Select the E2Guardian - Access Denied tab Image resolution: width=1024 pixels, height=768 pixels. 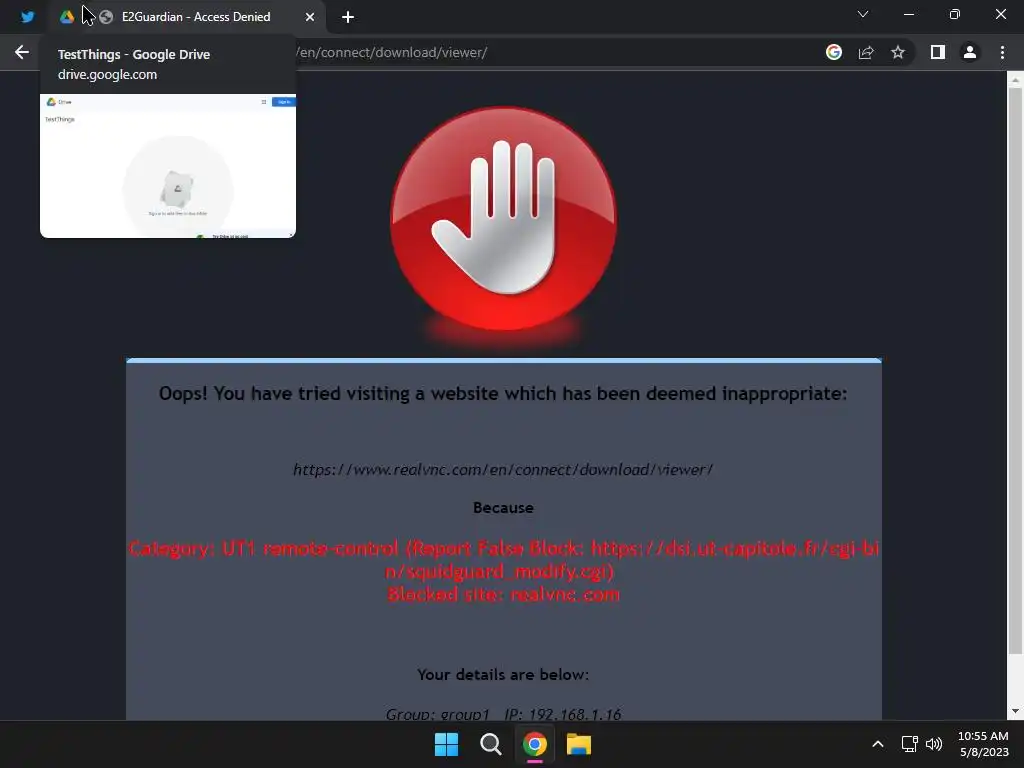coord(196,17)
